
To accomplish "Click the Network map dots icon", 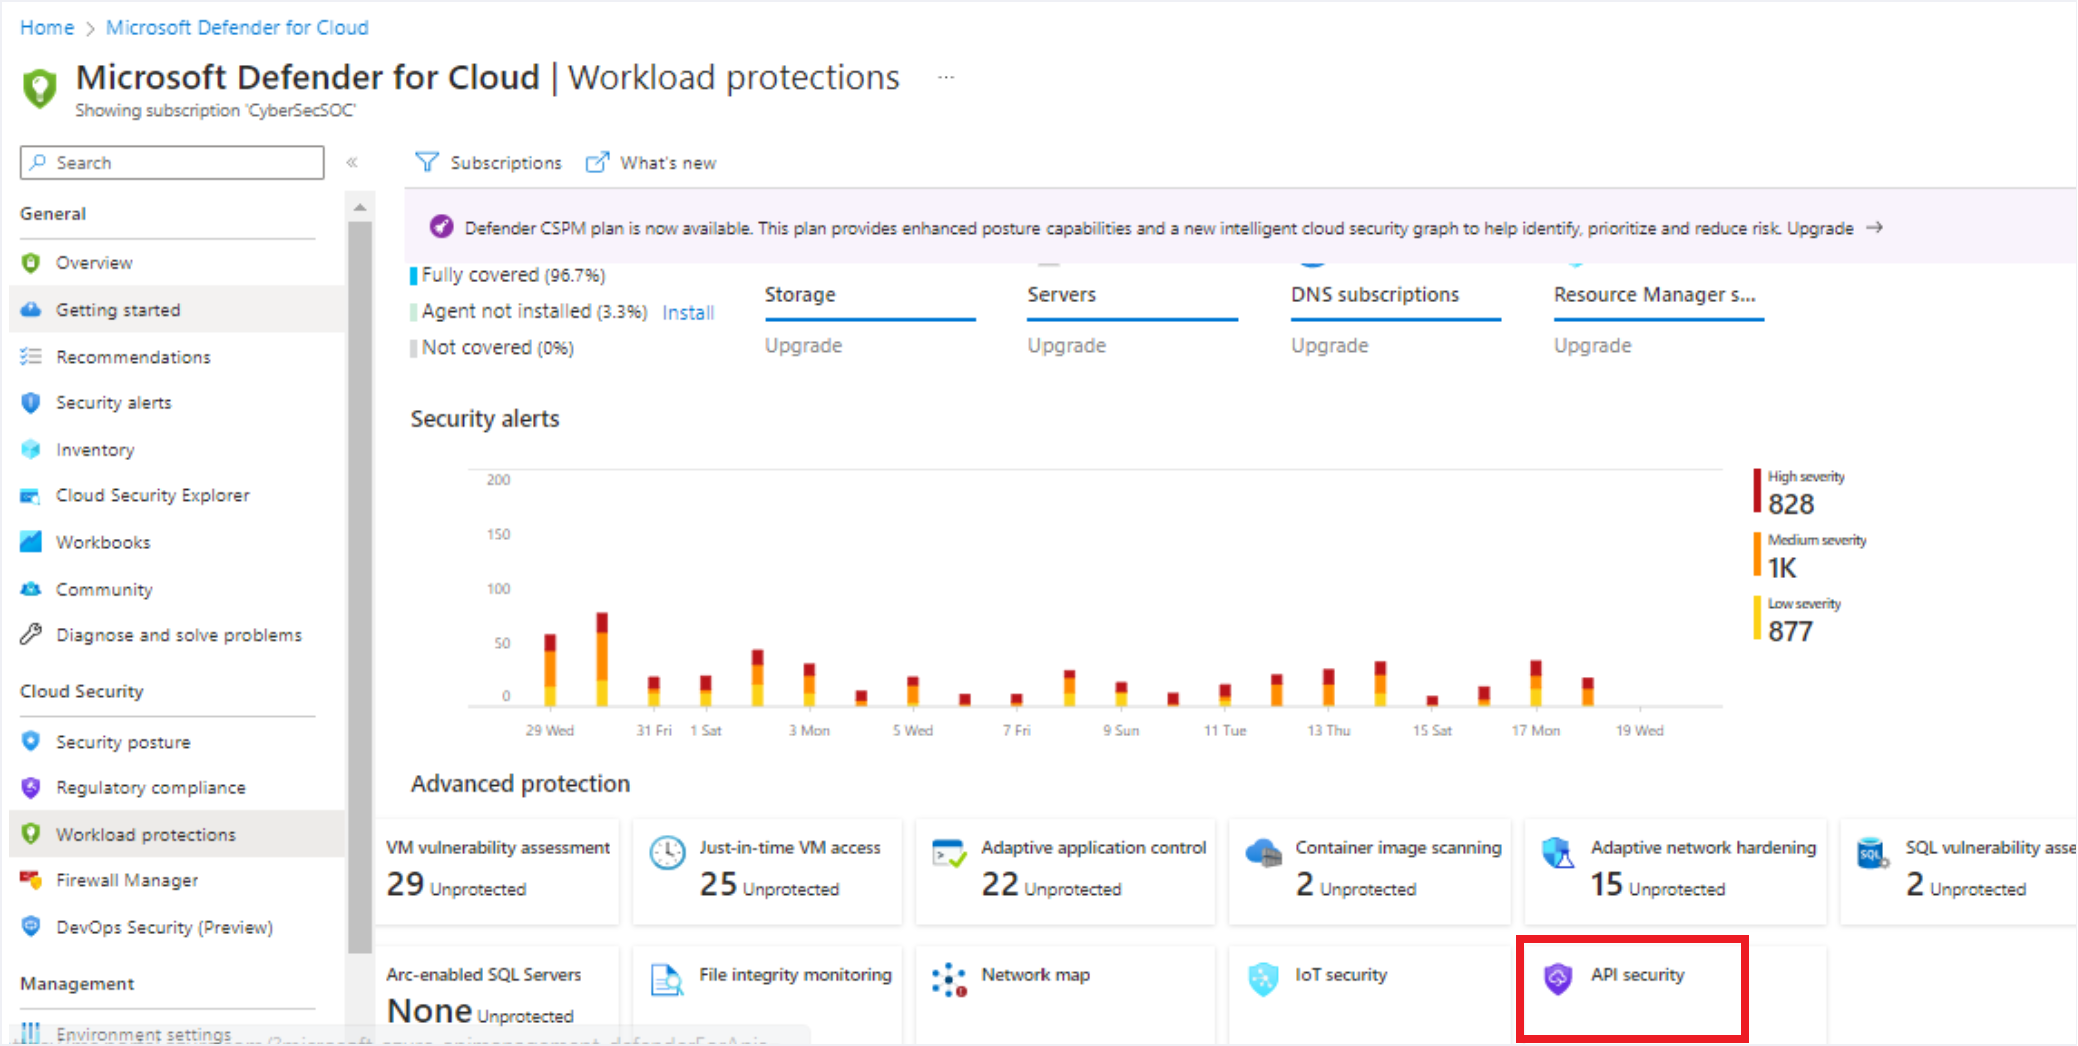I will pos(948,980).
